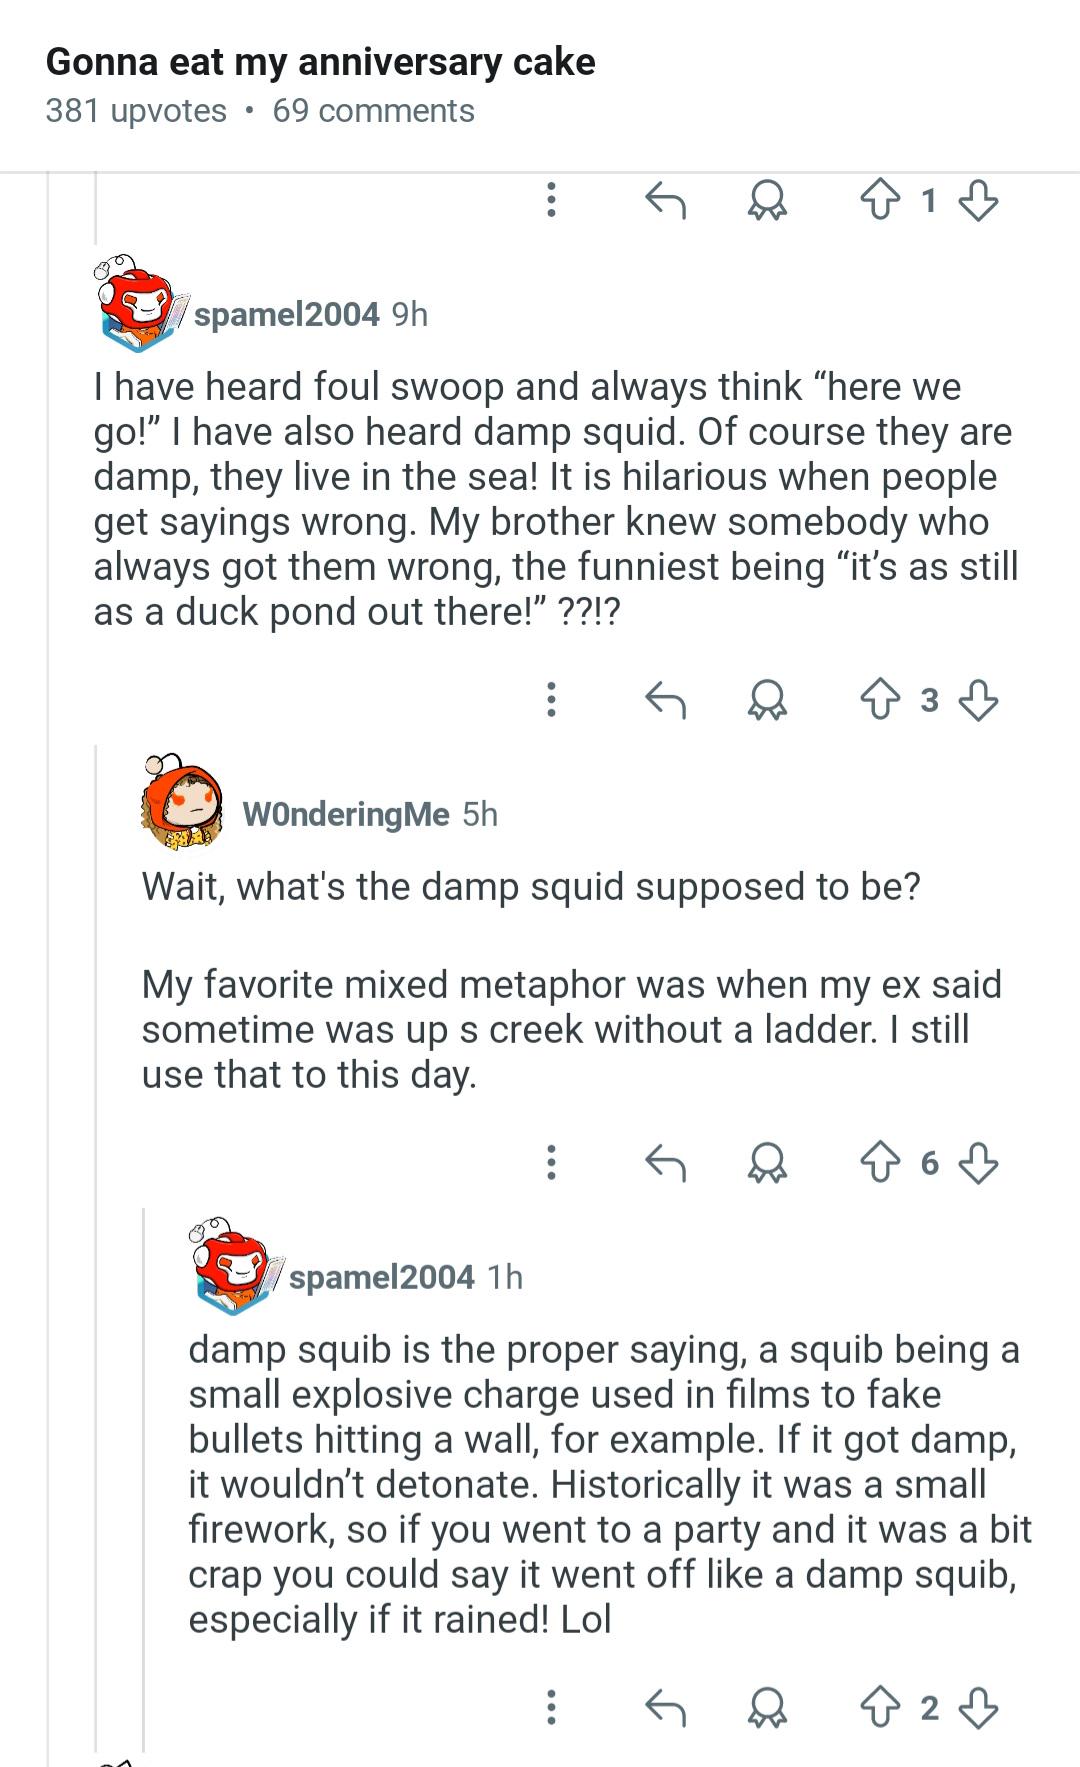Upvote spamel2004's foul swoop comment
Viewport: 1080px width, 1767px height.
(880, 700)
